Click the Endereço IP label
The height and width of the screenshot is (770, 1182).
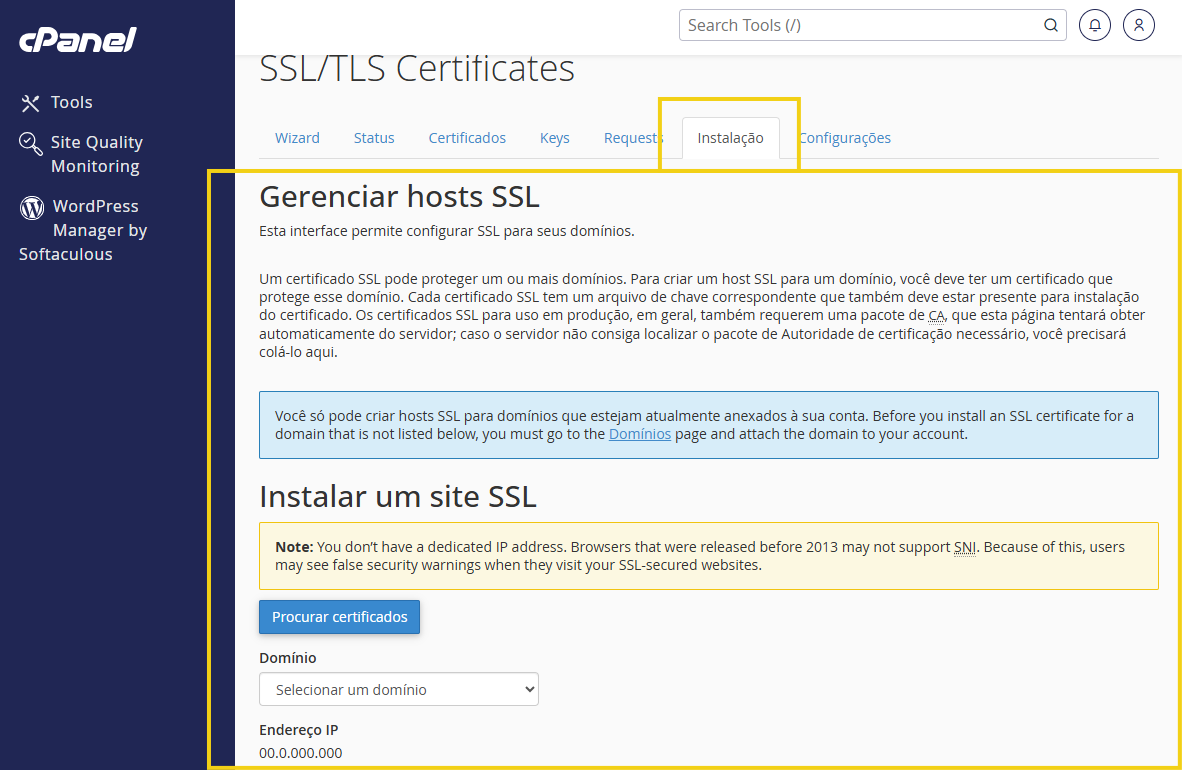[x=299, y=730]
